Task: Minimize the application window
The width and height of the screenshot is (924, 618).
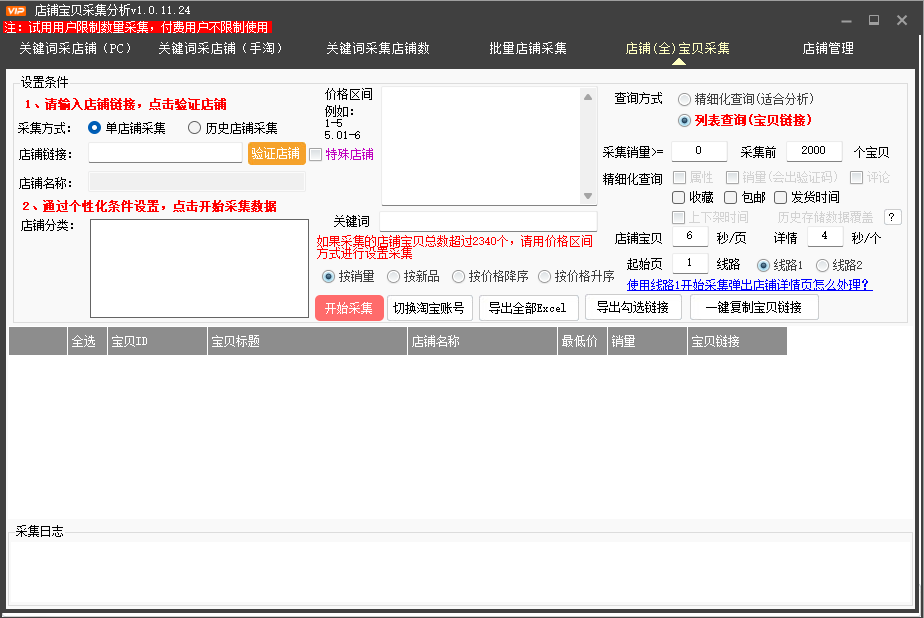Action: click(846, 21)
